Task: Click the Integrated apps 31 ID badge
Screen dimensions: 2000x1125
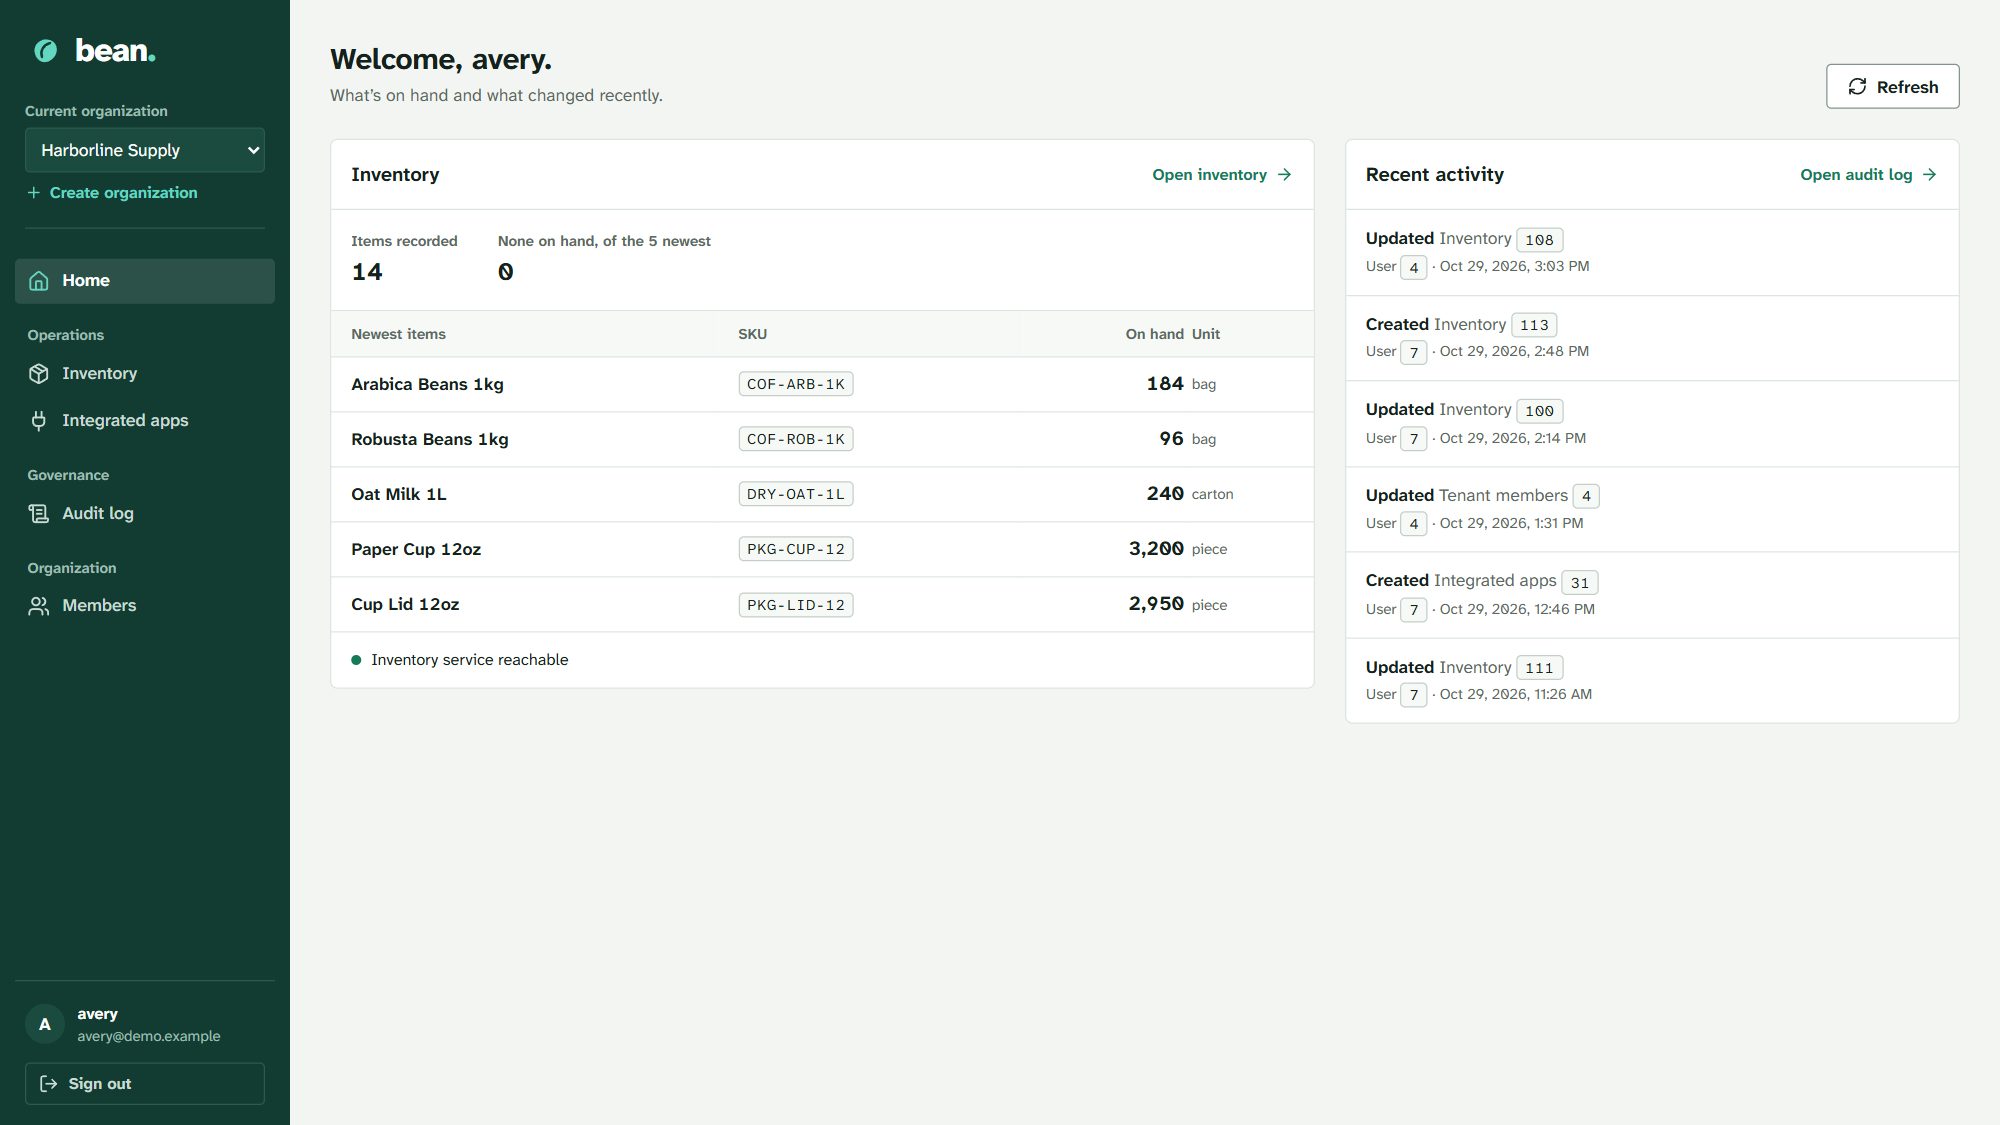Action: tap(1580, 583)
